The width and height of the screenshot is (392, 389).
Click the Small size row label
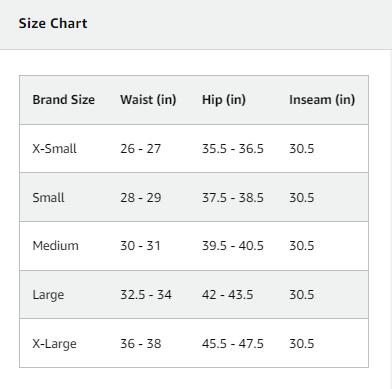(48, 197)
